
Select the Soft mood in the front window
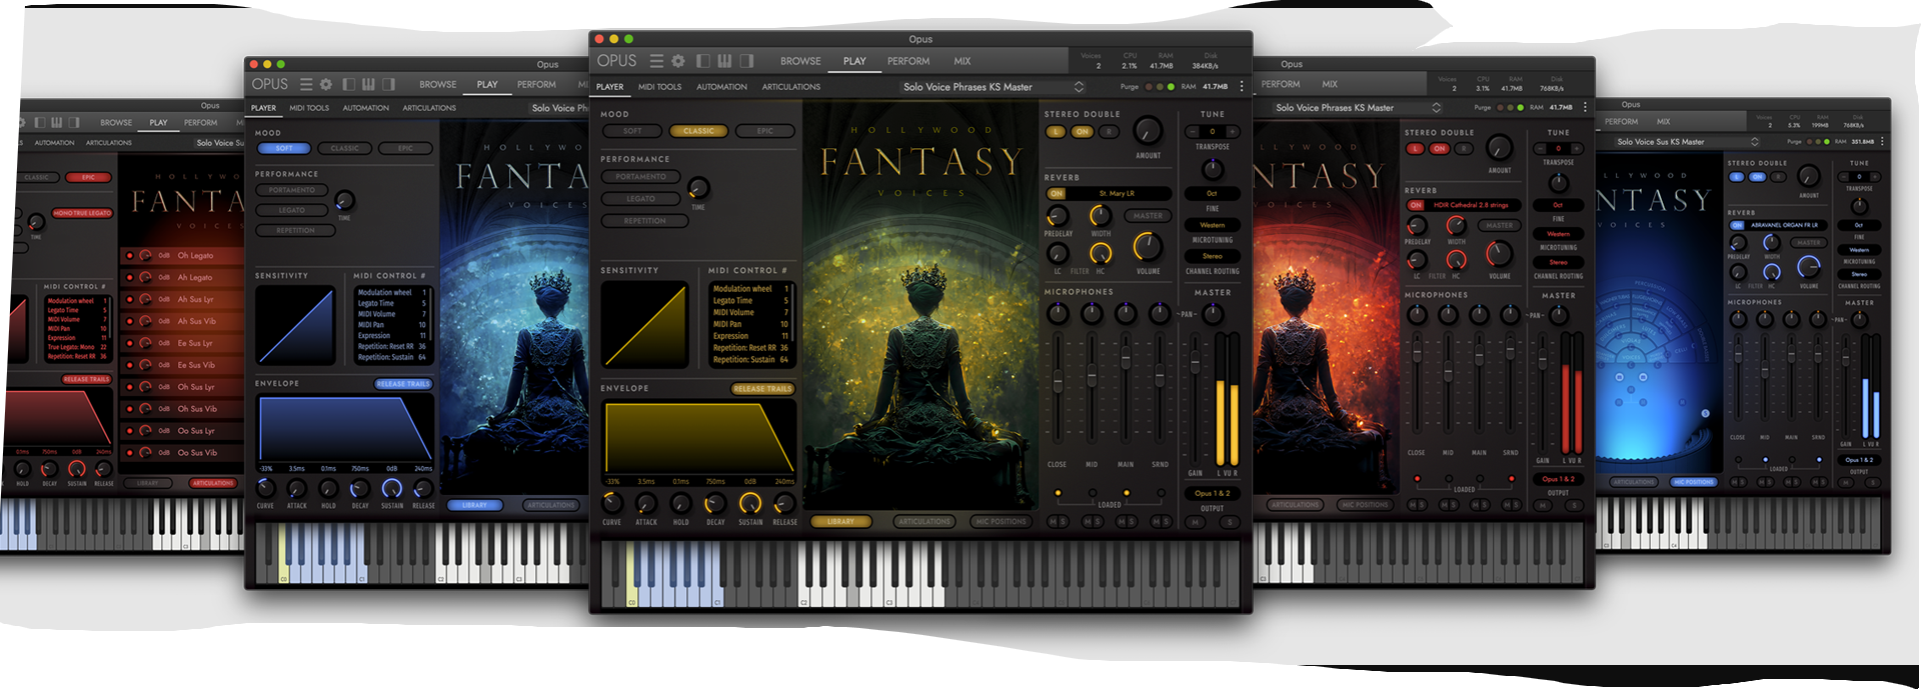632,131
